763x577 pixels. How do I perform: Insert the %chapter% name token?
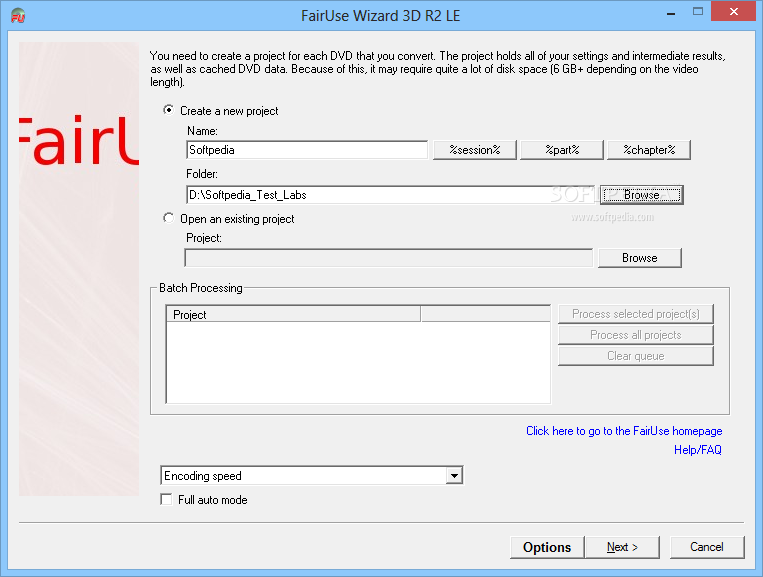point(649,150)
